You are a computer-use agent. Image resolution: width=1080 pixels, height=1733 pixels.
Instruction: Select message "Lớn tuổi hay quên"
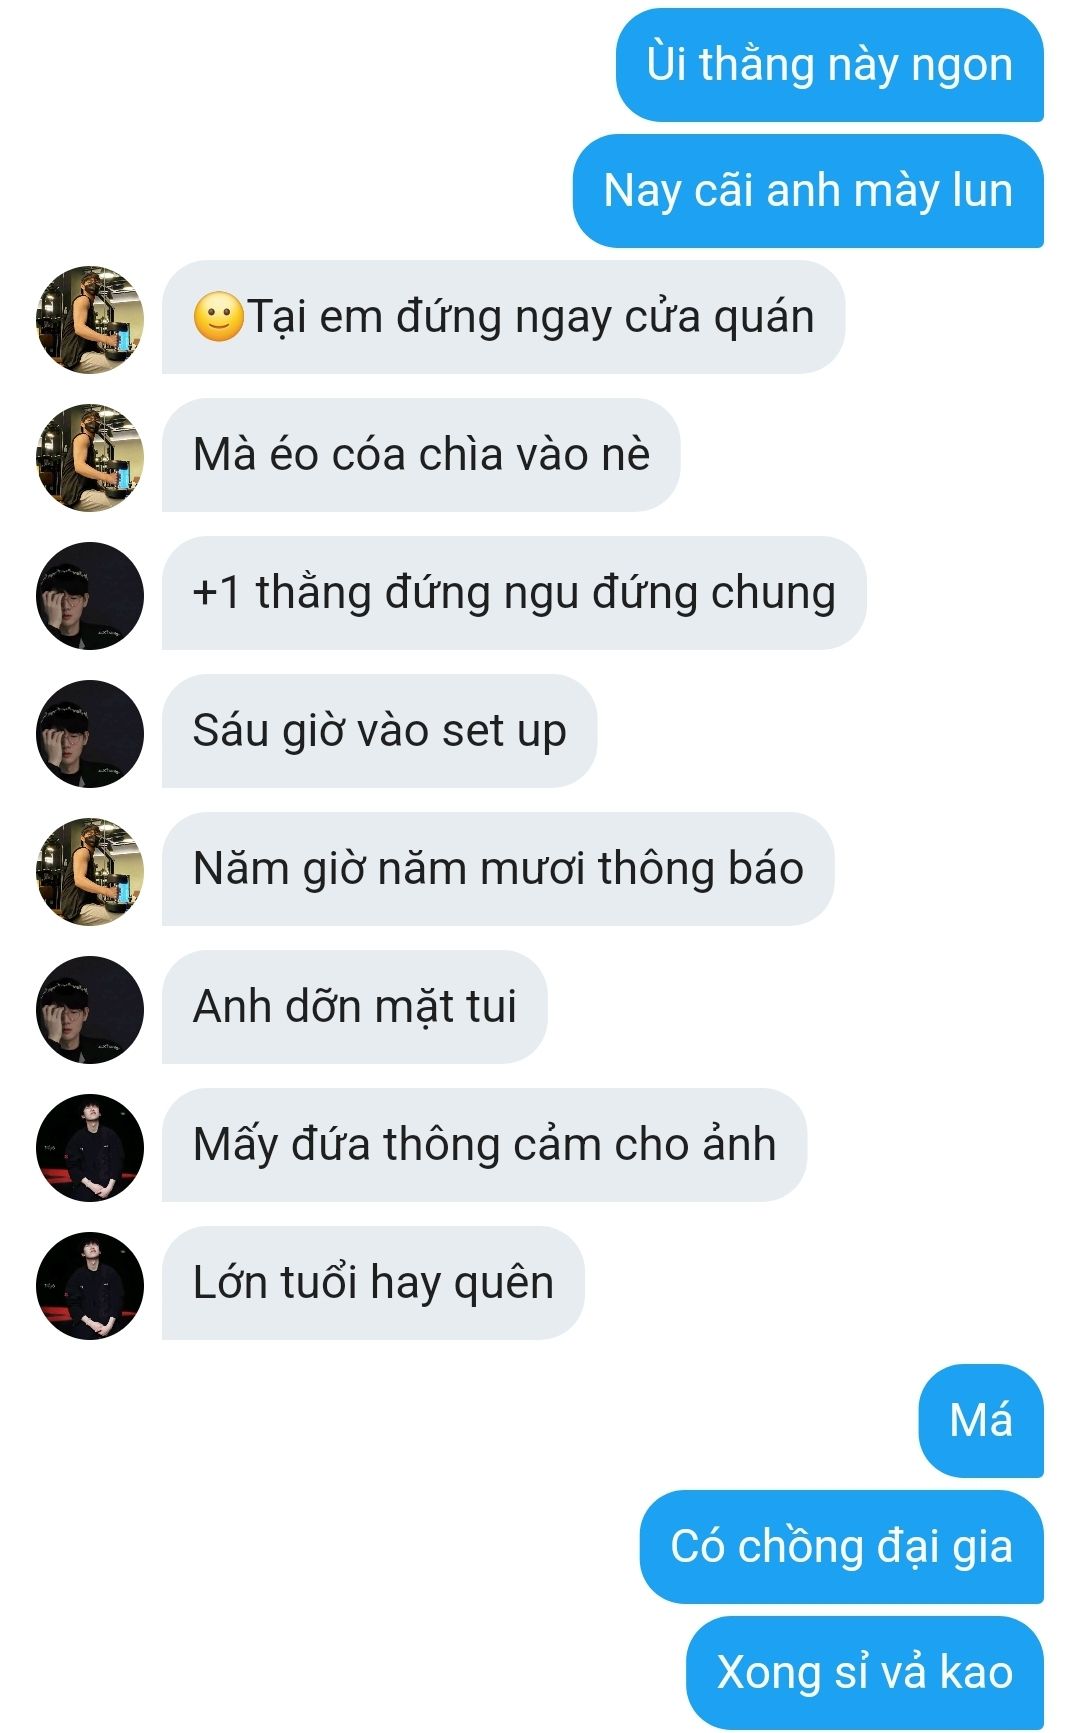point(373,1283)
